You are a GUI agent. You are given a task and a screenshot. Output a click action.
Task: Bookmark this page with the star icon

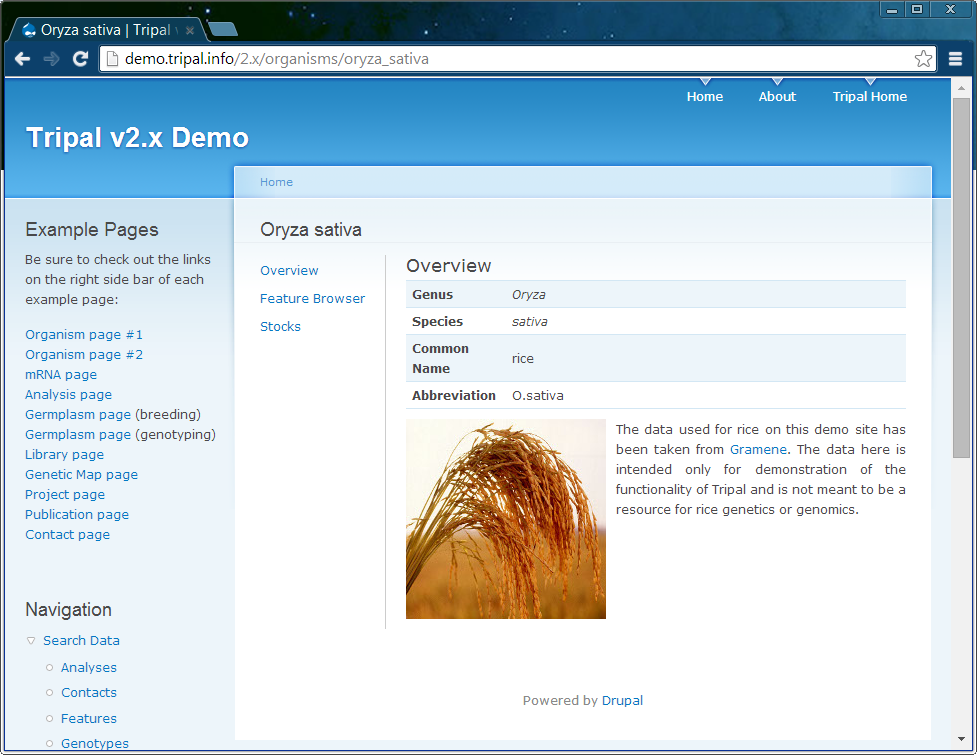pyautogui.click(x=923, y=59)
